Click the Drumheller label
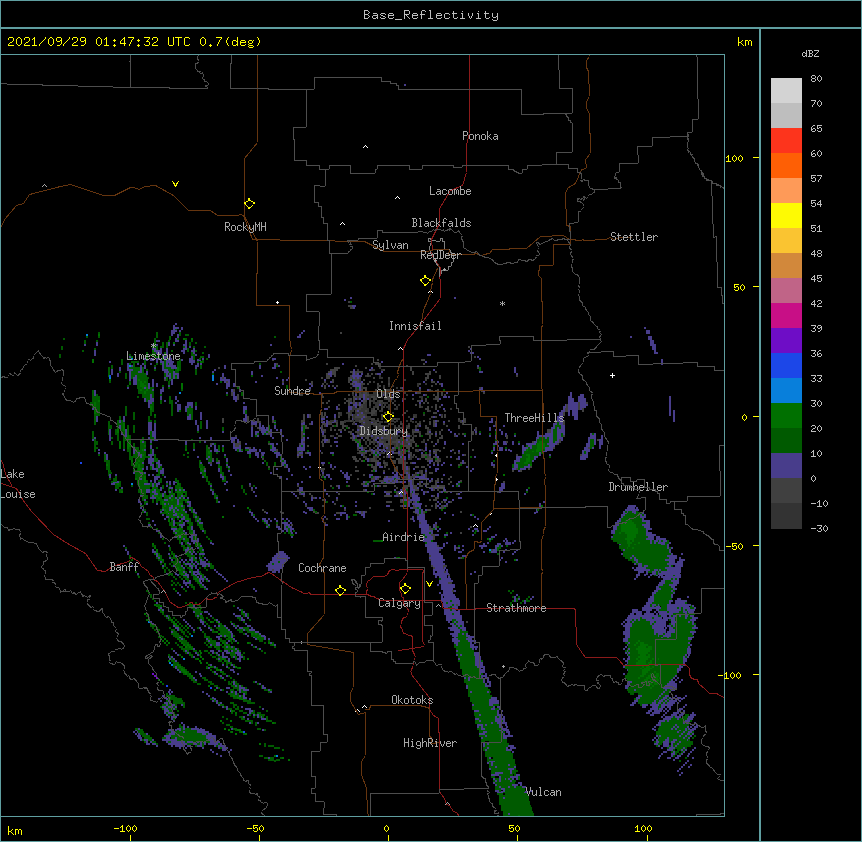The width and height of the screenshot is (862, 842). (x=638, y=487)
